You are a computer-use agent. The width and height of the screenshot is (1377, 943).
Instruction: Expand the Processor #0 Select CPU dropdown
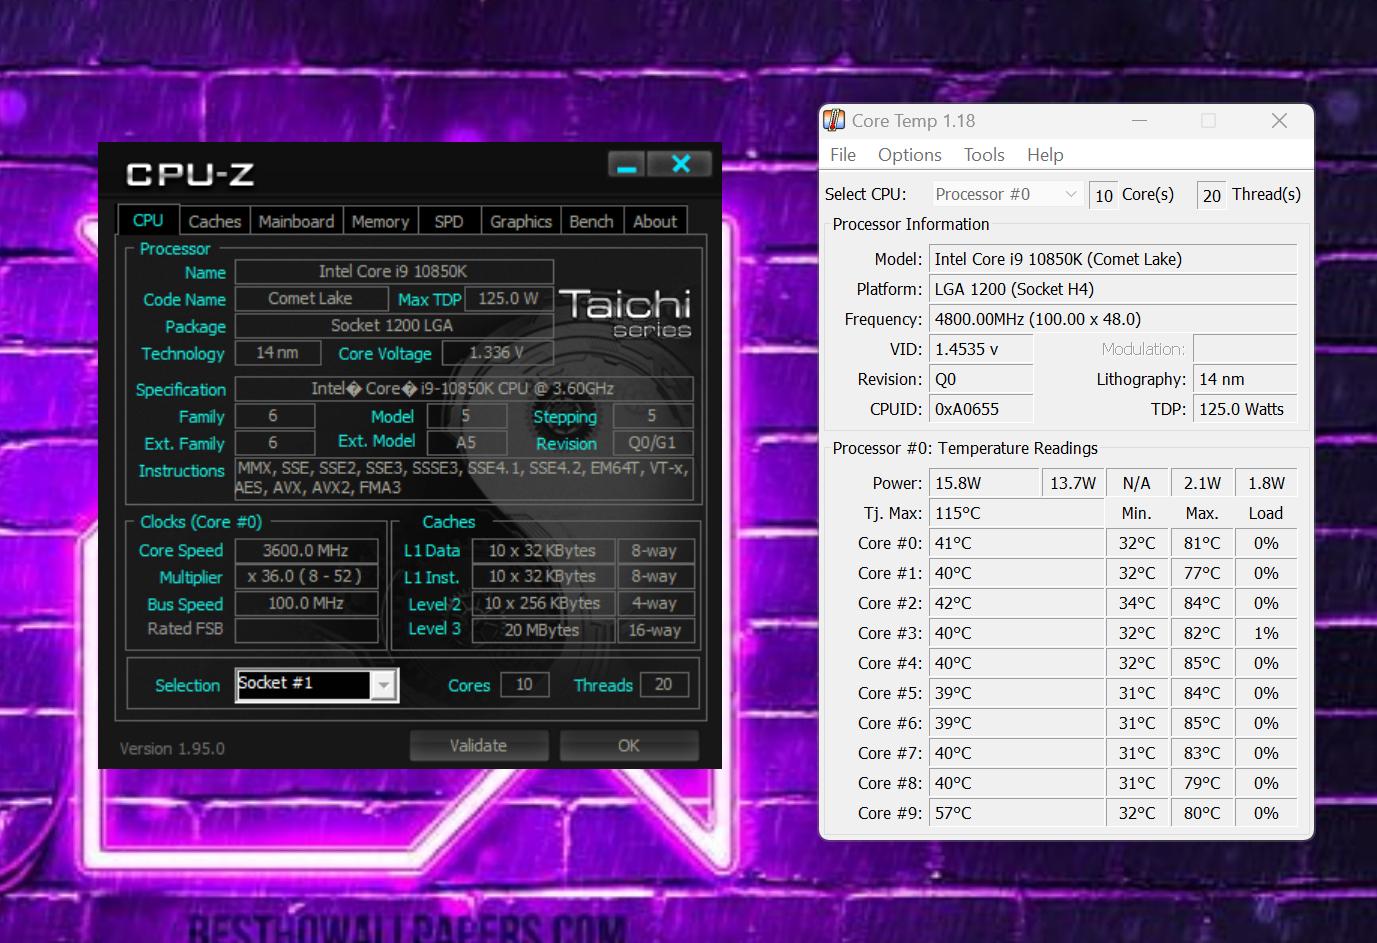pos(1006,194)
